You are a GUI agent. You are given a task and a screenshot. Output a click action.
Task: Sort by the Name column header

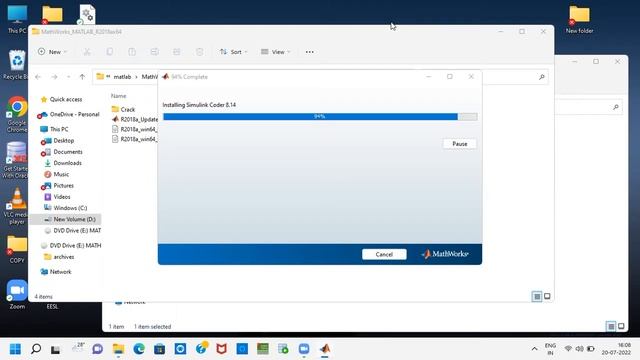118,96
